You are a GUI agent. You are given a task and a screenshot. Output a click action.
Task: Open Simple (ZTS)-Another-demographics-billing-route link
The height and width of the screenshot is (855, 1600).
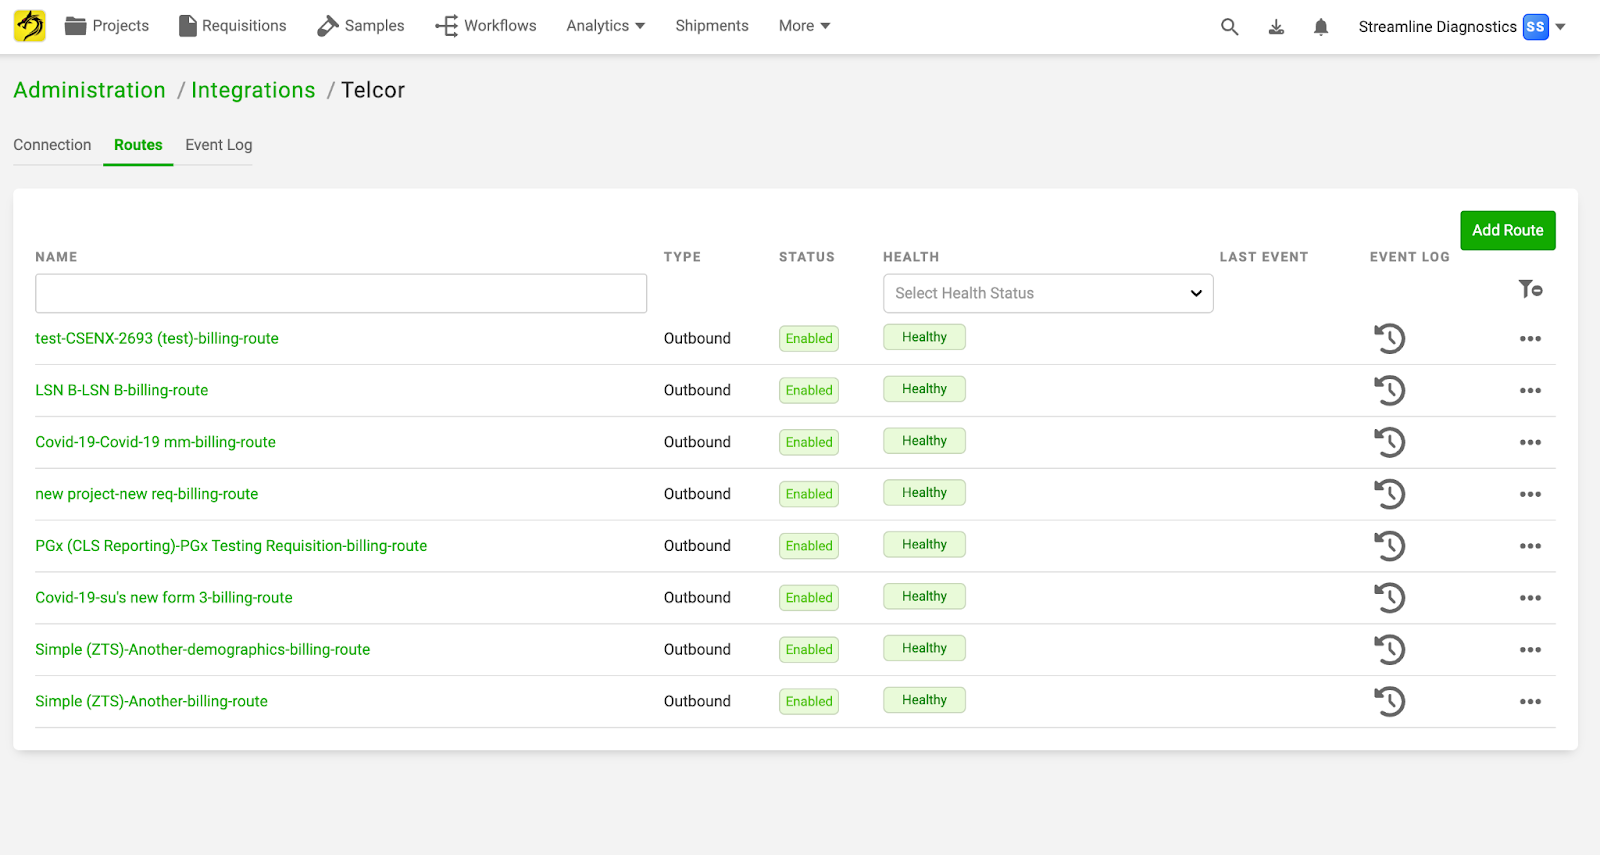pos(203,651)
